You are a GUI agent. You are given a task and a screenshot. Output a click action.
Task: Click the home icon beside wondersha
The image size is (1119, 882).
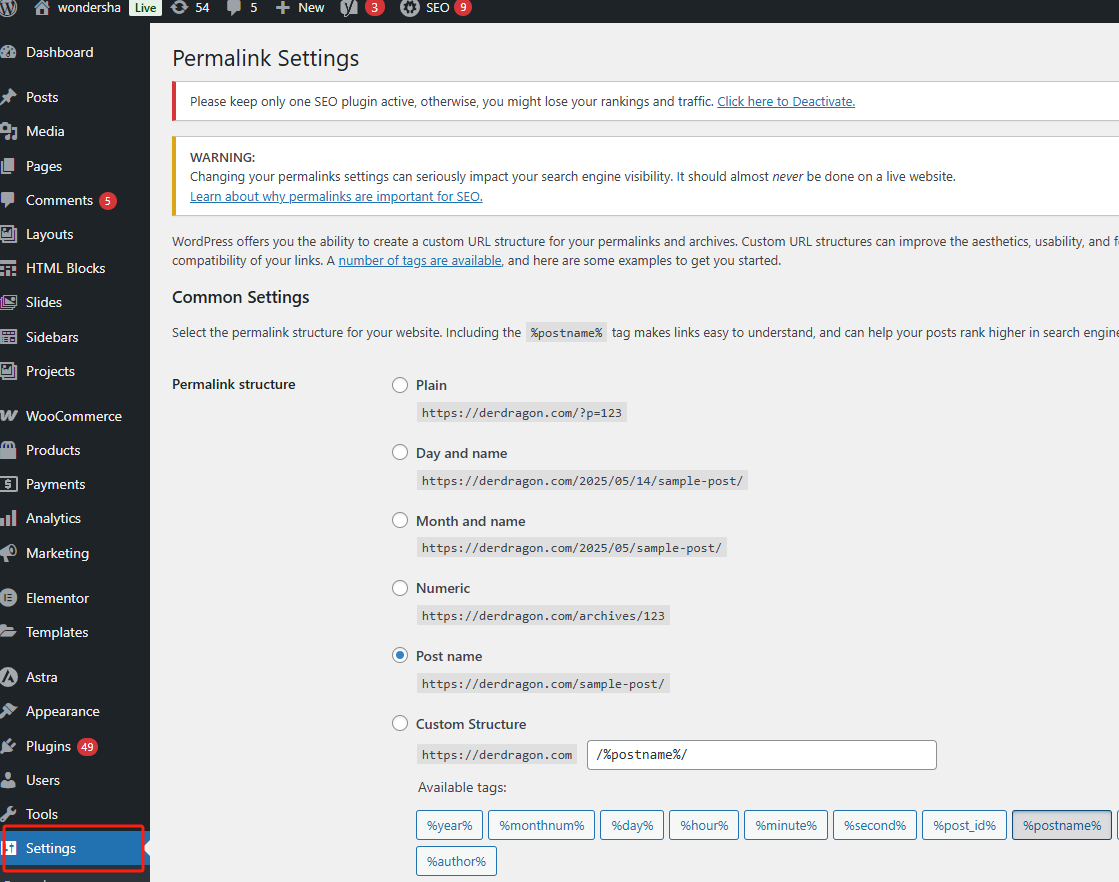(41, 8)
